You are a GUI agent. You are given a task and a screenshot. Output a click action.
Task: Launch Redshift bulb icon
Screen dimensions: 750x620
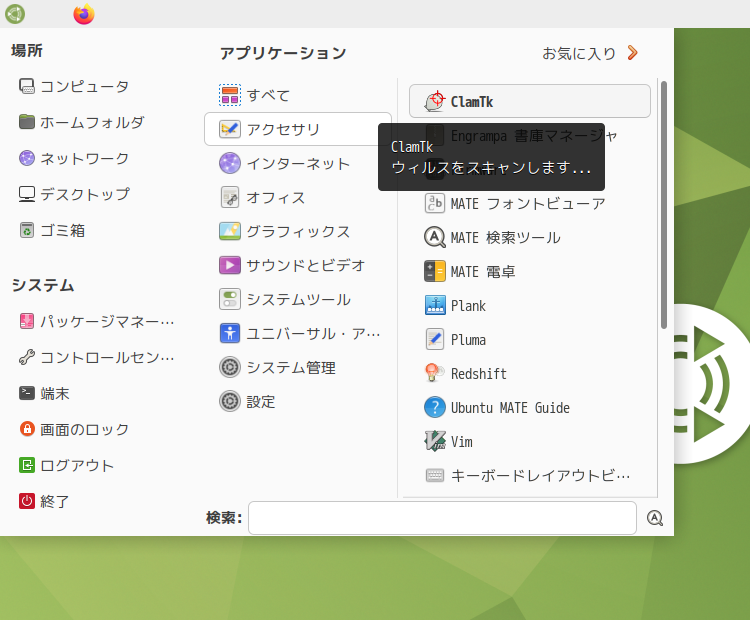point(435,373)
